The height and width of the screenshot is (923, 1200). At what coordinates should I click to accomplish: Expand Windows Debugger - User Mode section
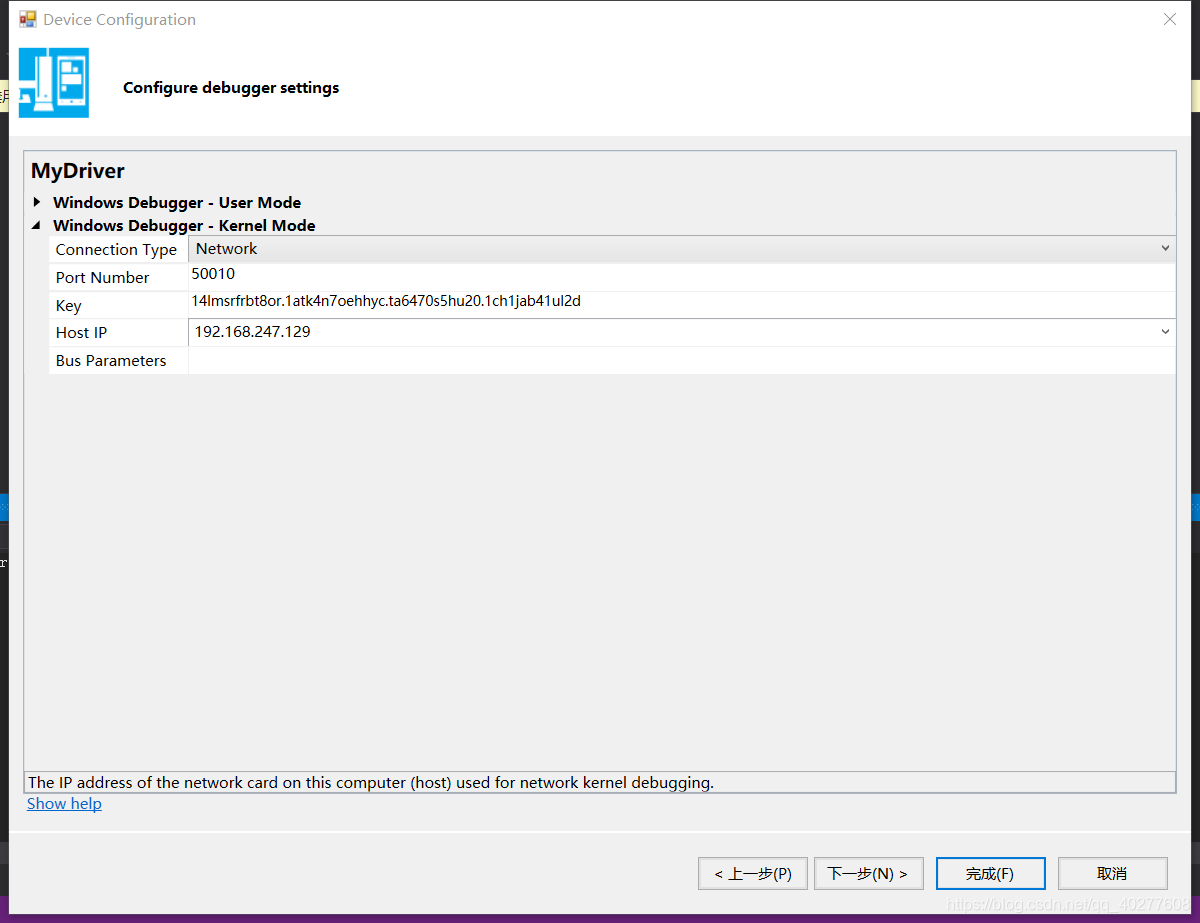tap(37, 202)
